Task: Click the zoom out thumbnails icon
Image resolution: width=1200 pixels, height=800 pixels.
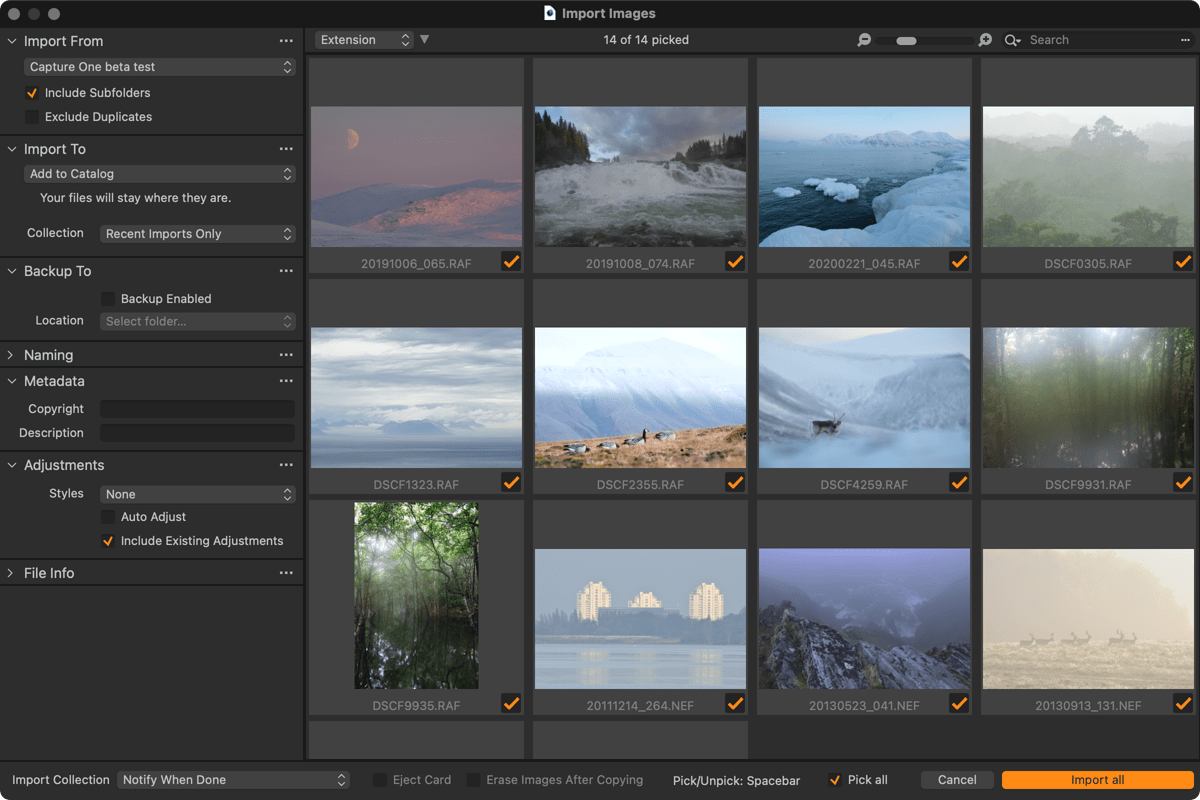Action: (864, 40)
